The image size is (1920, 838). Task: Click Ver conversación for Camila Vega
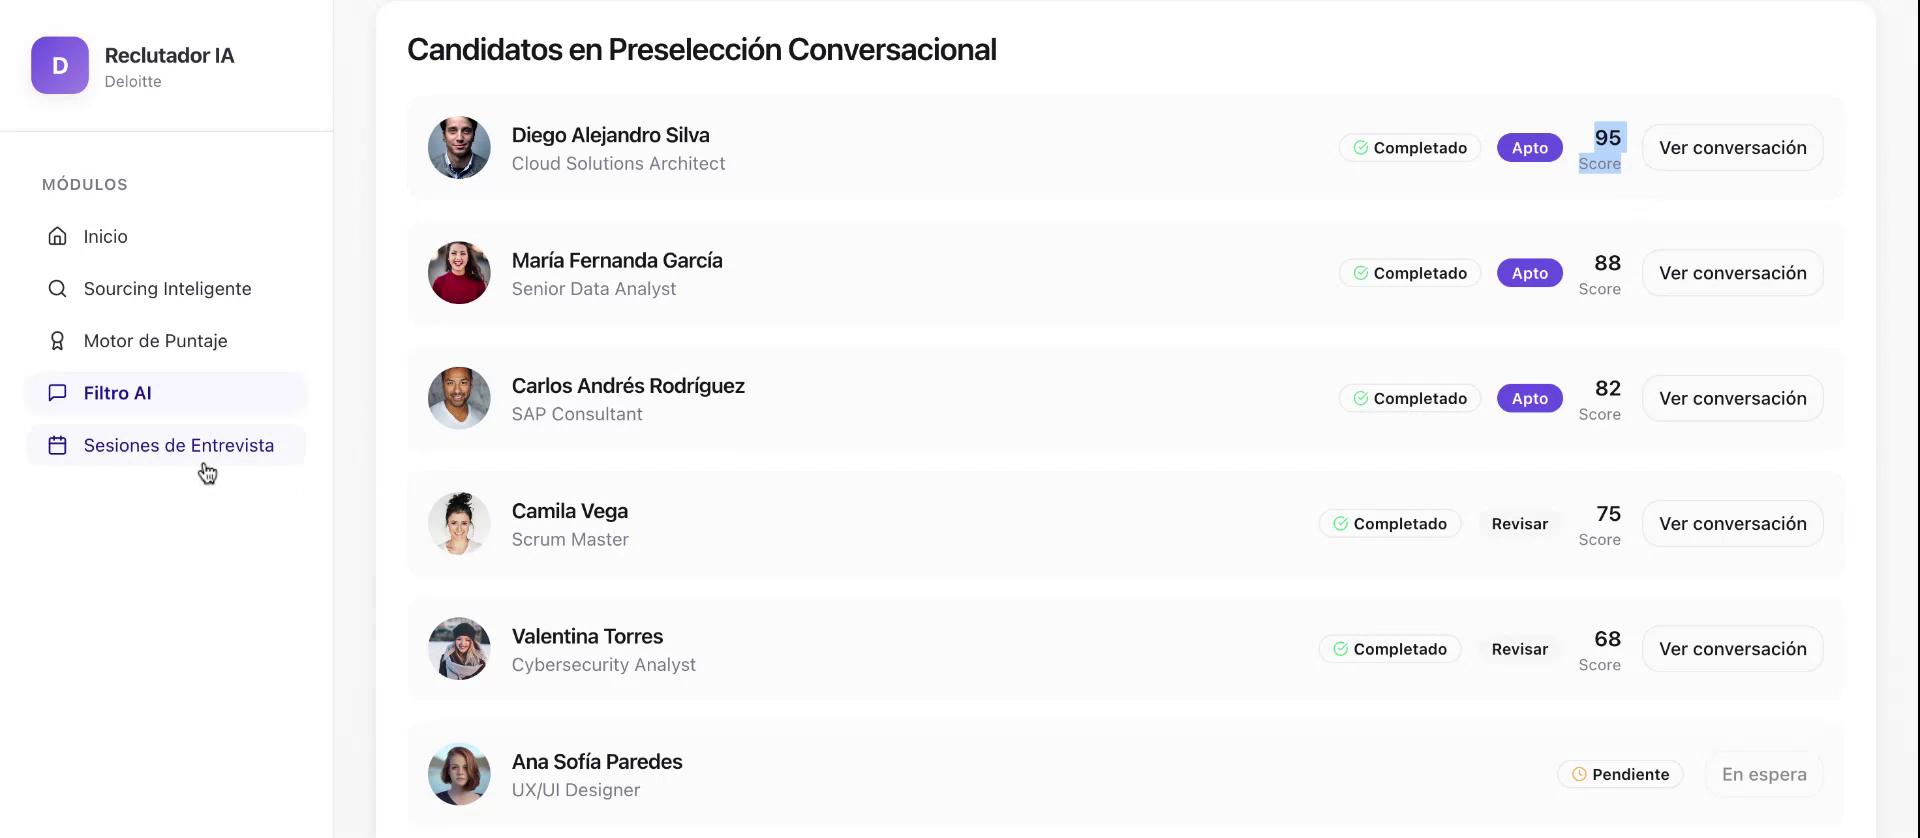pos(1732,524)
